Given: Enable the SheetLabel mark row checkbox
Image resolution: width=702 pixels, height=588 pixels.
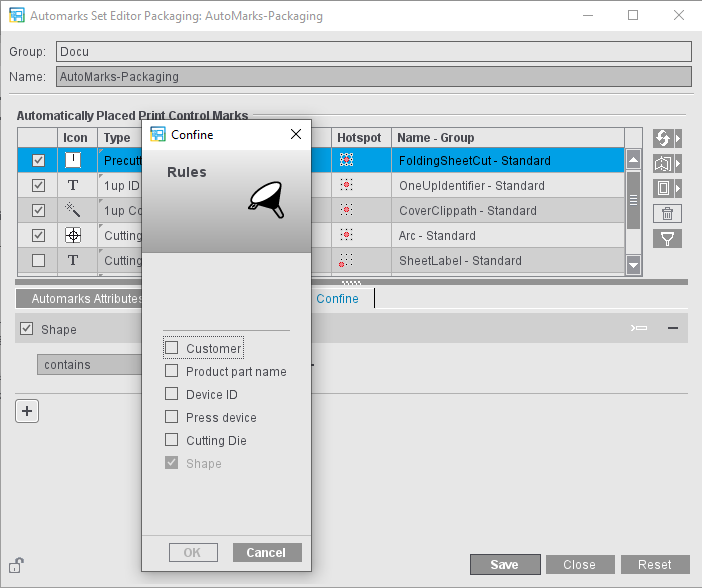Looking at the screenshot, I should click(38, 261).
